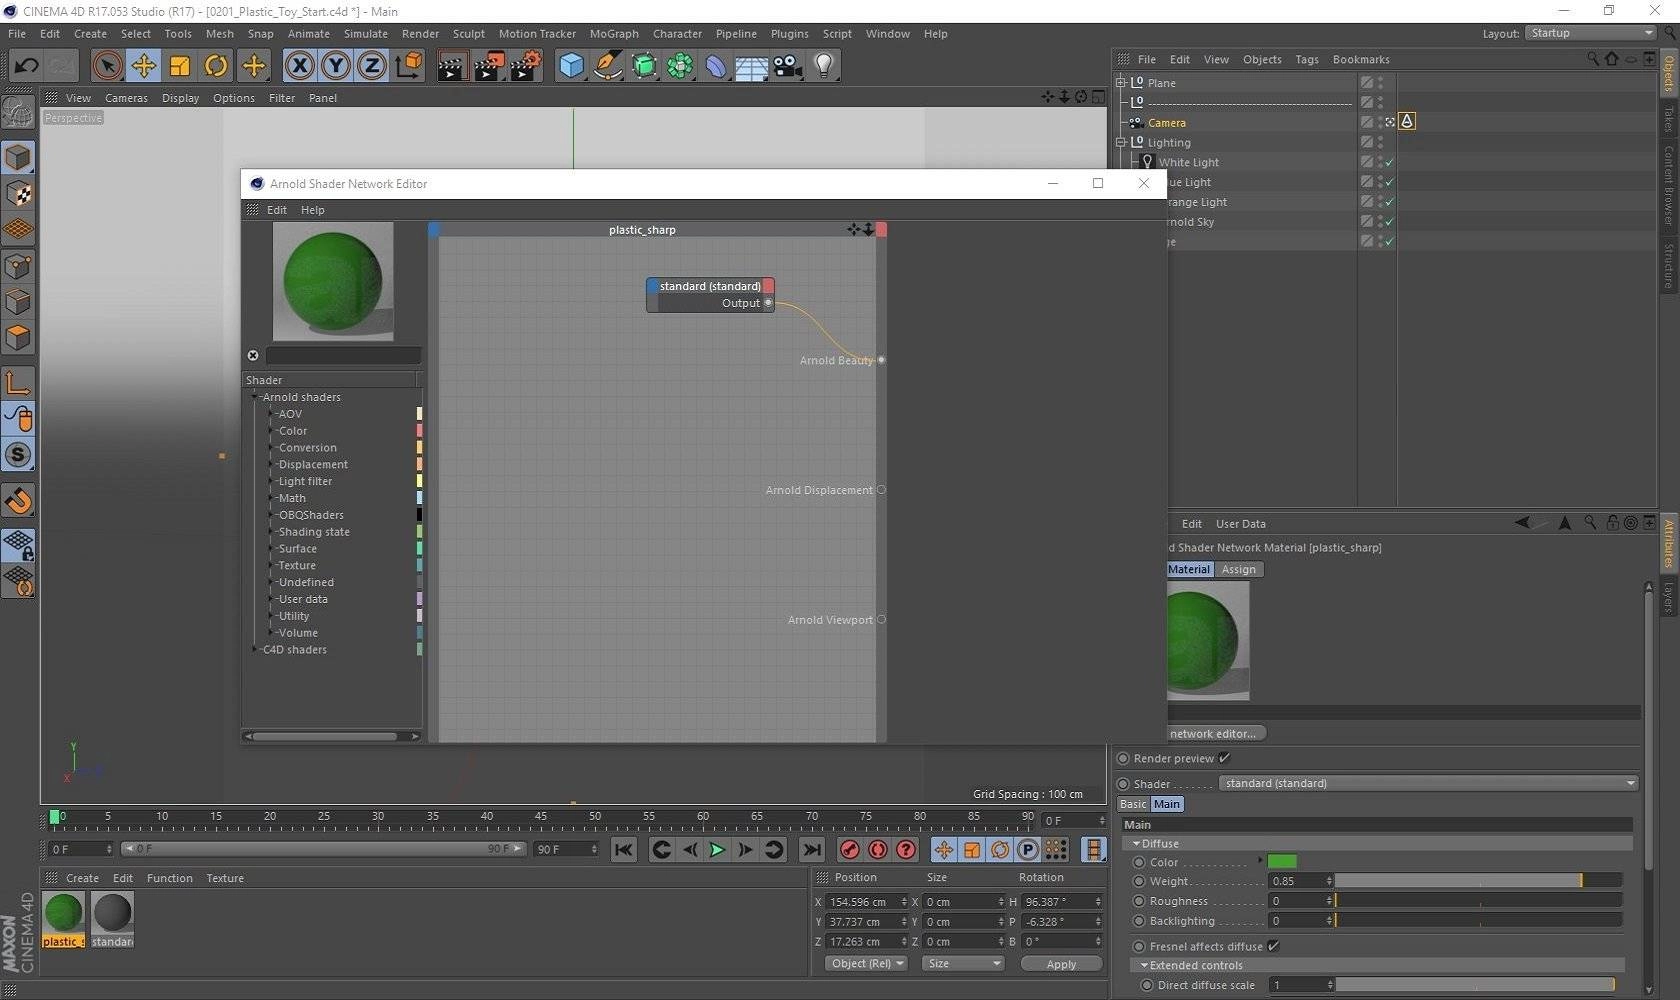Toggle Camera visibility dots in Objects panel
Viewport: 1680px width, 1000px height.
point(1380,122)
